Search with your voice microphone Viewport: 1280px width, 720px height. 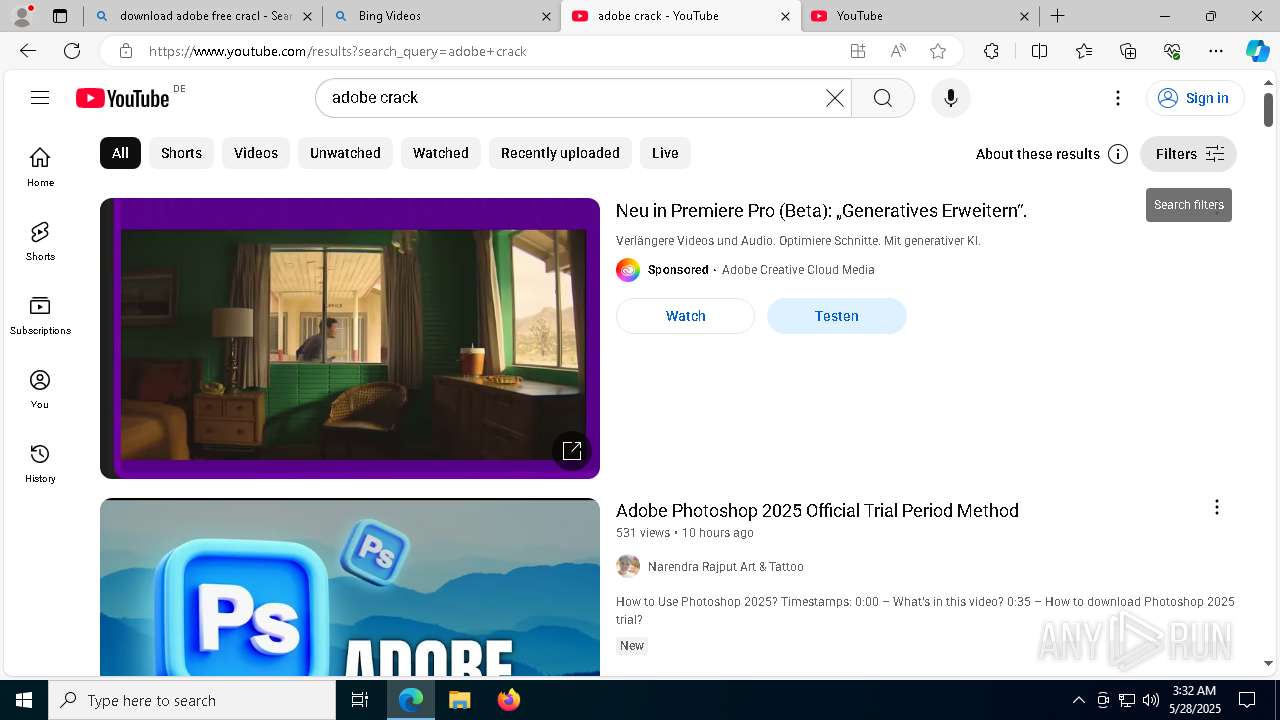950,97
